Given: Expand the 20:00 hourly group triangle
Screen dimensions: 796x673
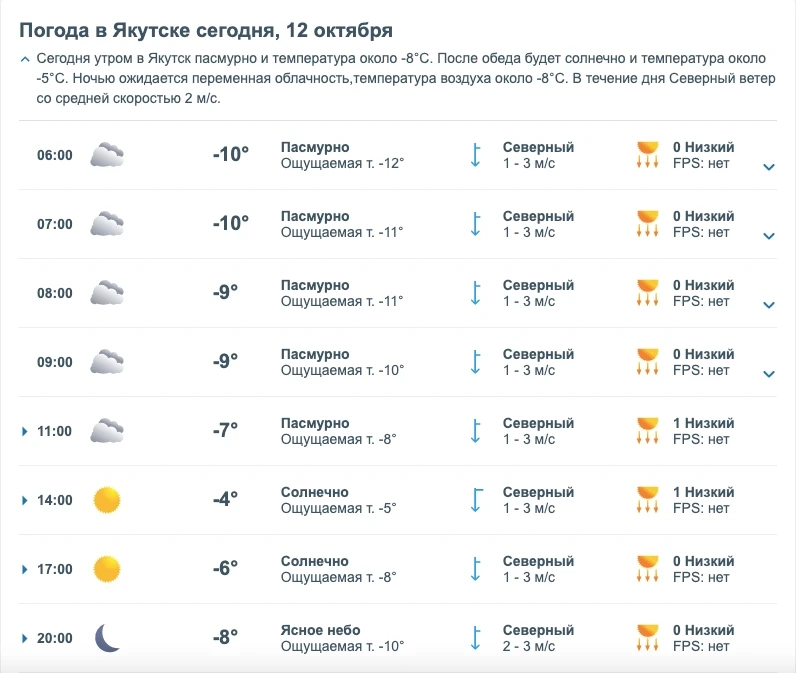Looking at the screenshot, I should click(x=24, y=638).
